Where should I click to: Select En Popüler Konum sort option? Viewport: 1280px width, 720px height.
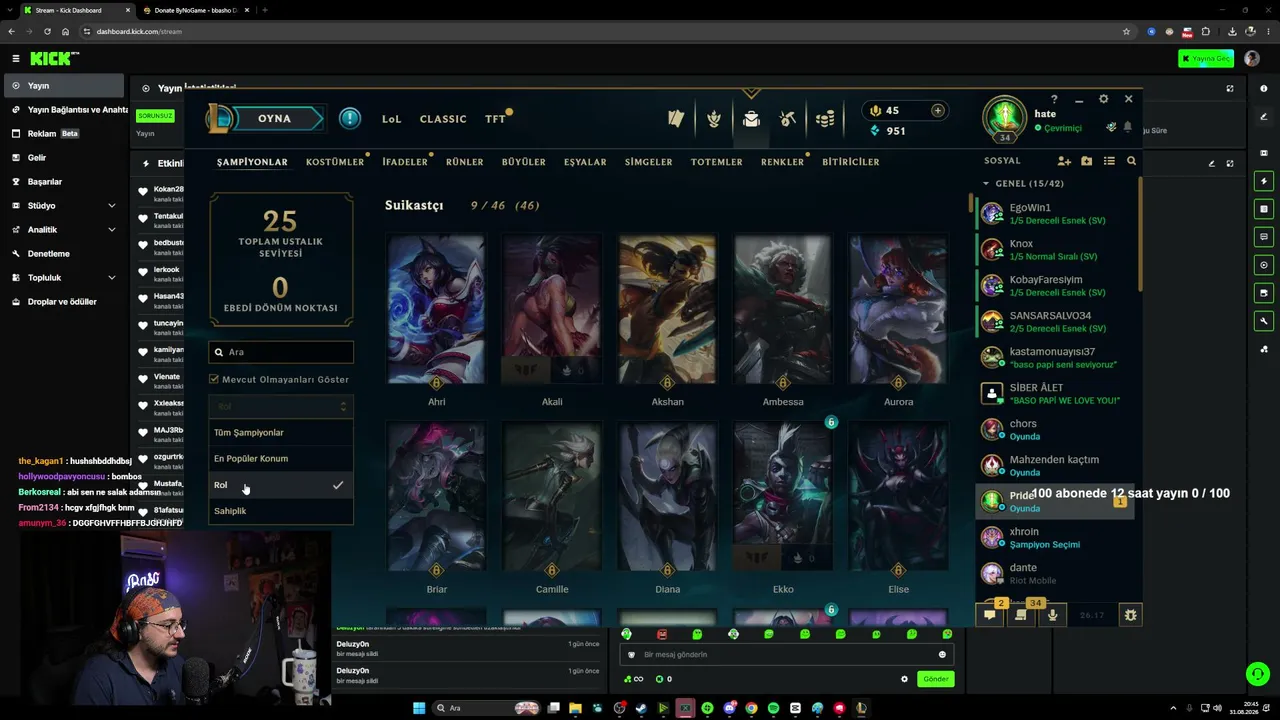pyautogui.click(x=281, y=458)
